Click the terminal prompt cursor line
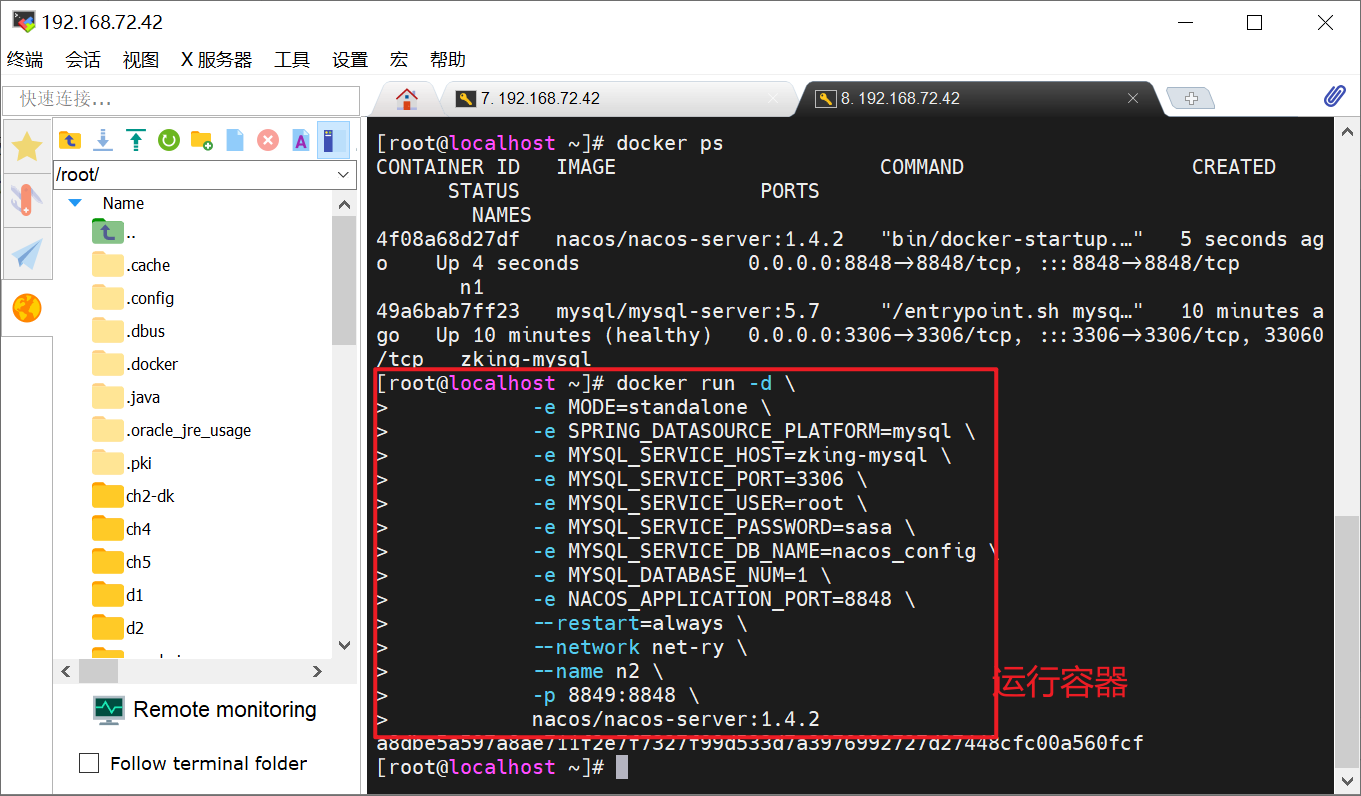Image resolution: width=1361 pixels, height=796 pixels. coord(500,767)
